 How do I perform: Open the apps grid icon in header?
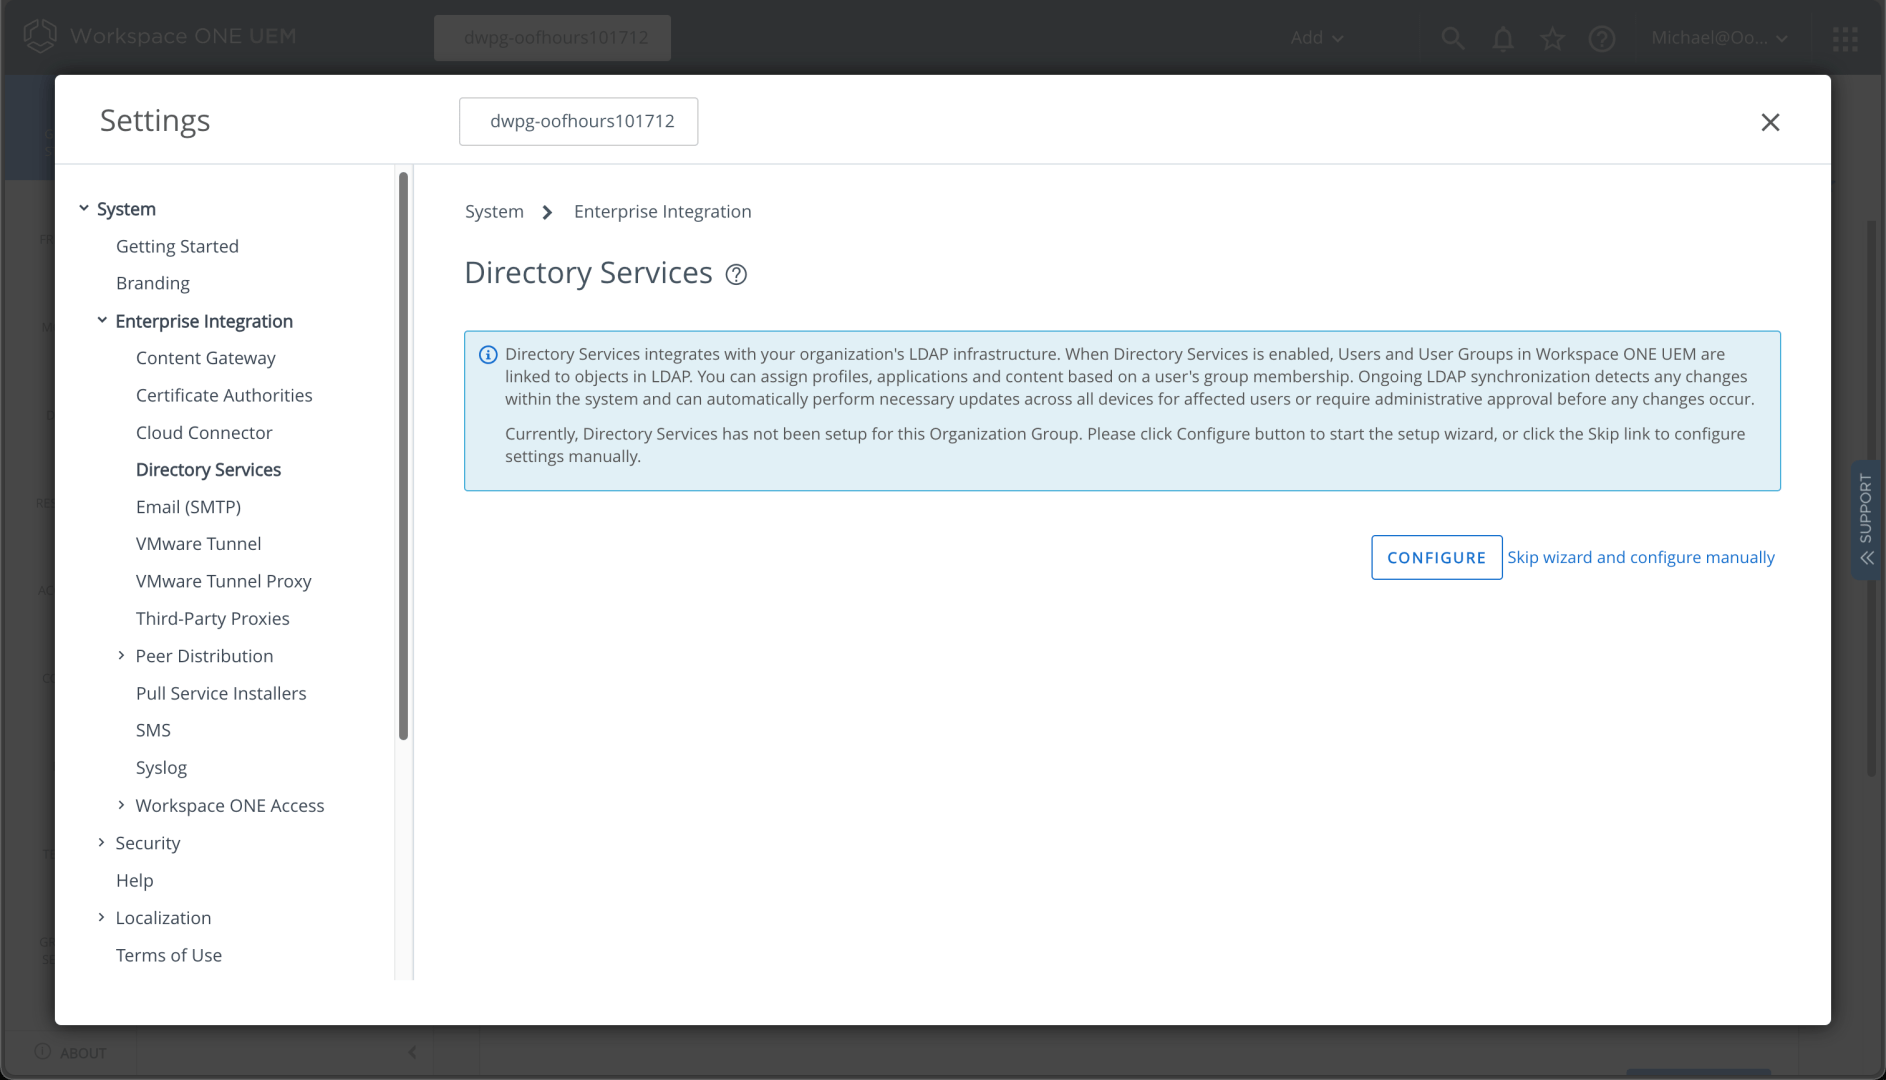[1845, 38]
